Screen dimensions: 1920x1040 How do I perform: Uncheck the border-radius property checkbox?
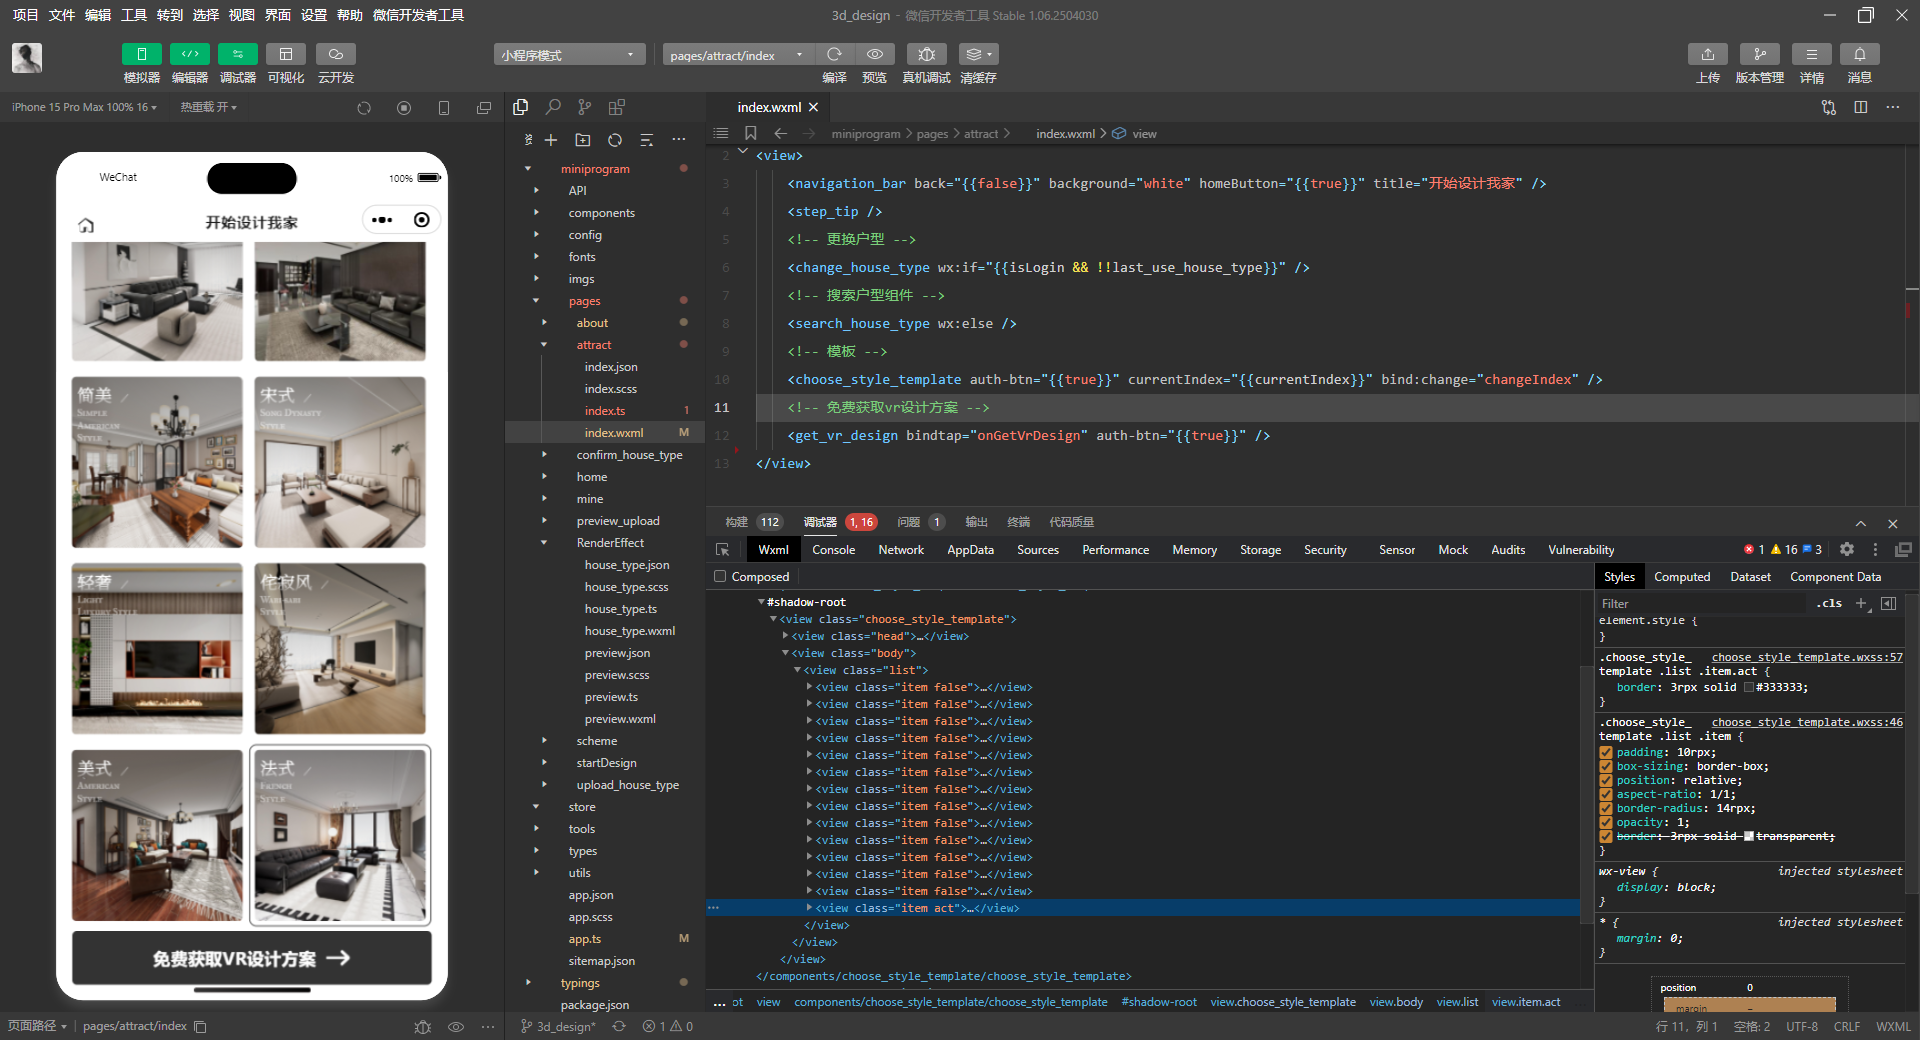click(x=1606, y=809)
